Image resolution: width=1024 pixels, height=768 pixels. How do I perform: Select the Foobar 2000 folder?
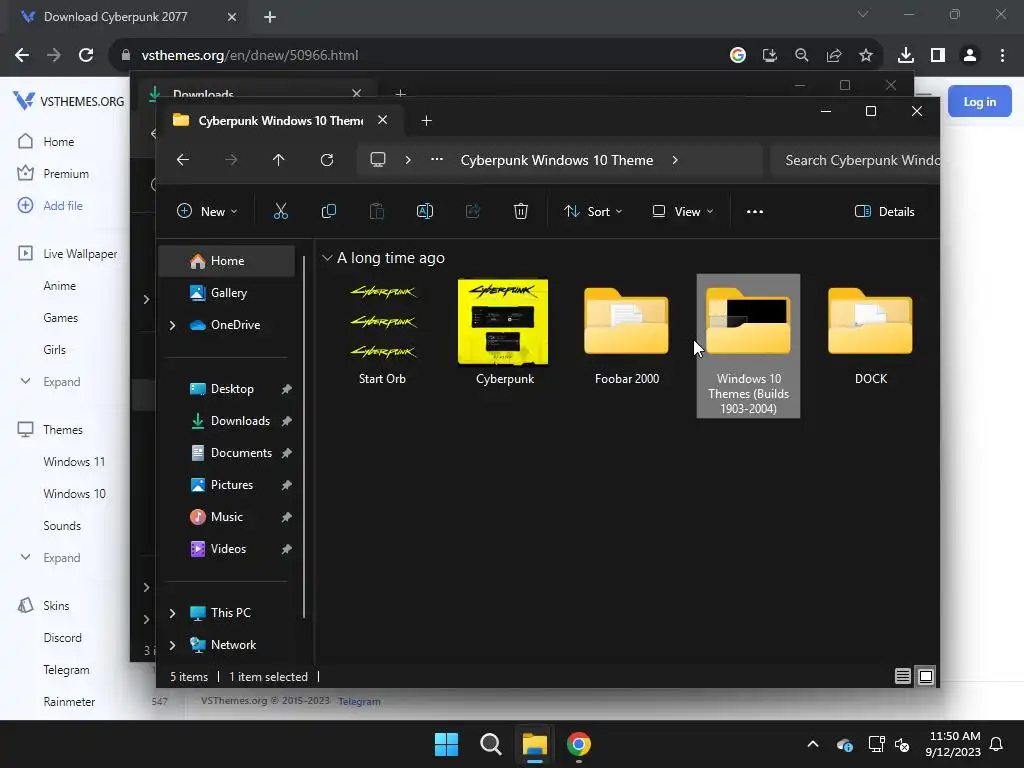pyautogui.click(x=626, y=332)
